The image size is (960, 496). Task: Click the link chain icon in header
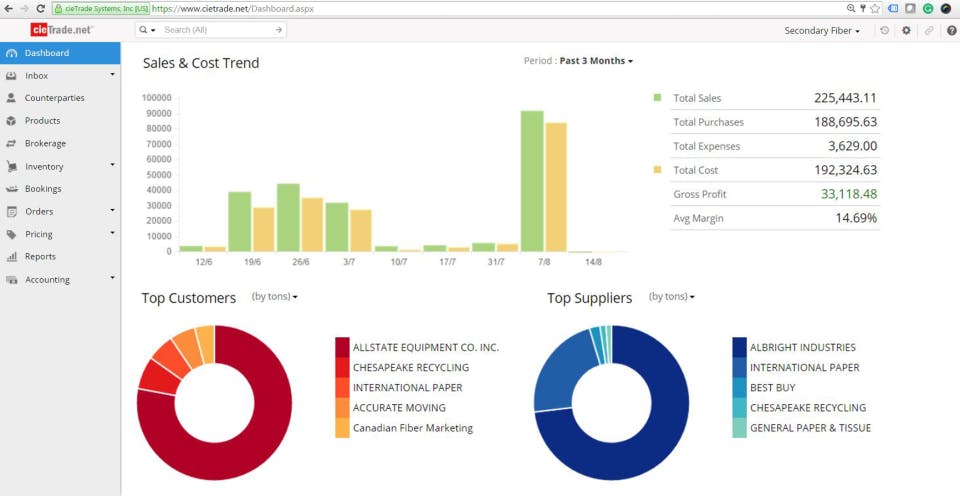coord(929,30)
